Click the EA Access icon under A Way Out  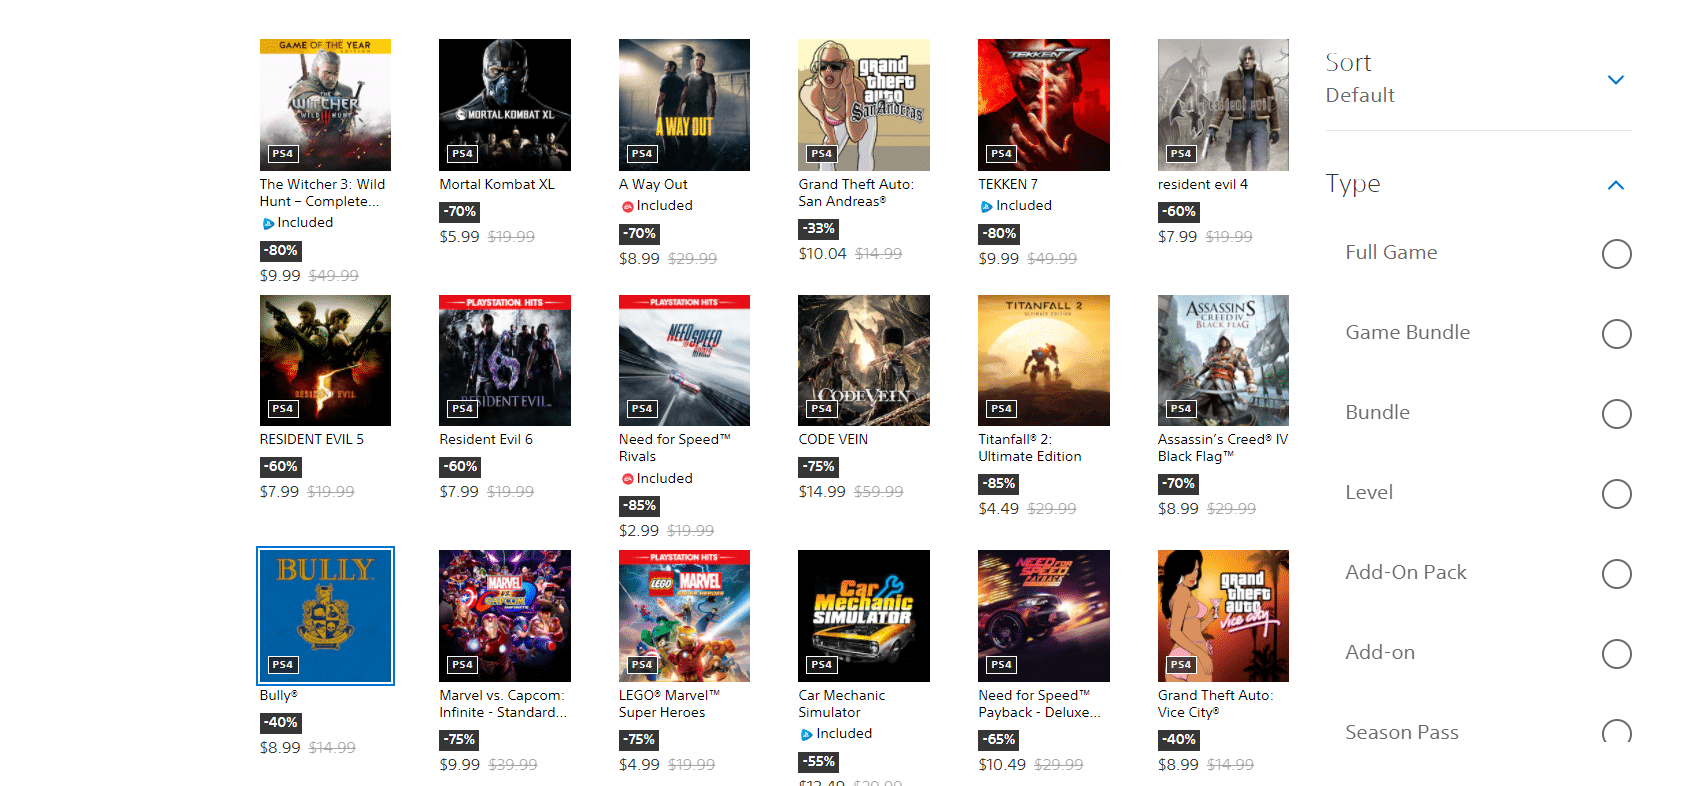click(628, 207)
